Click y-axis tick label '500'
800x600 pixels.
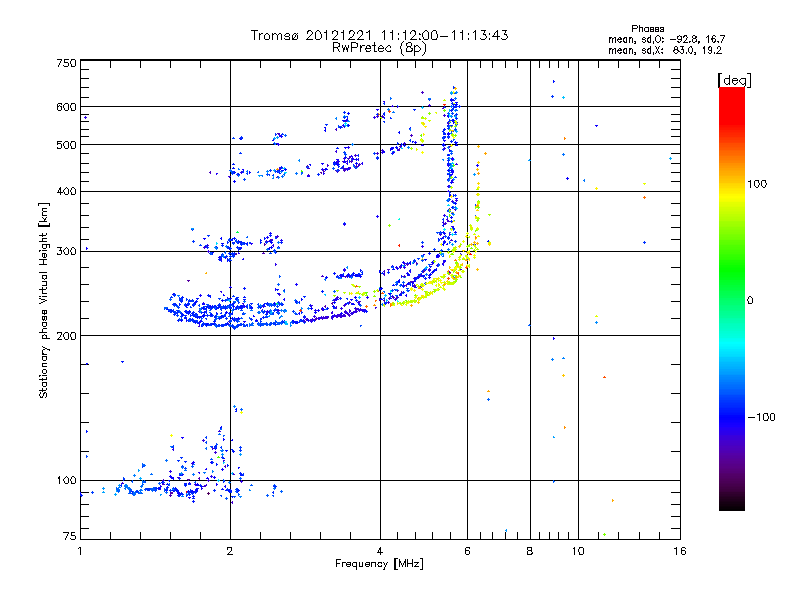66,145
